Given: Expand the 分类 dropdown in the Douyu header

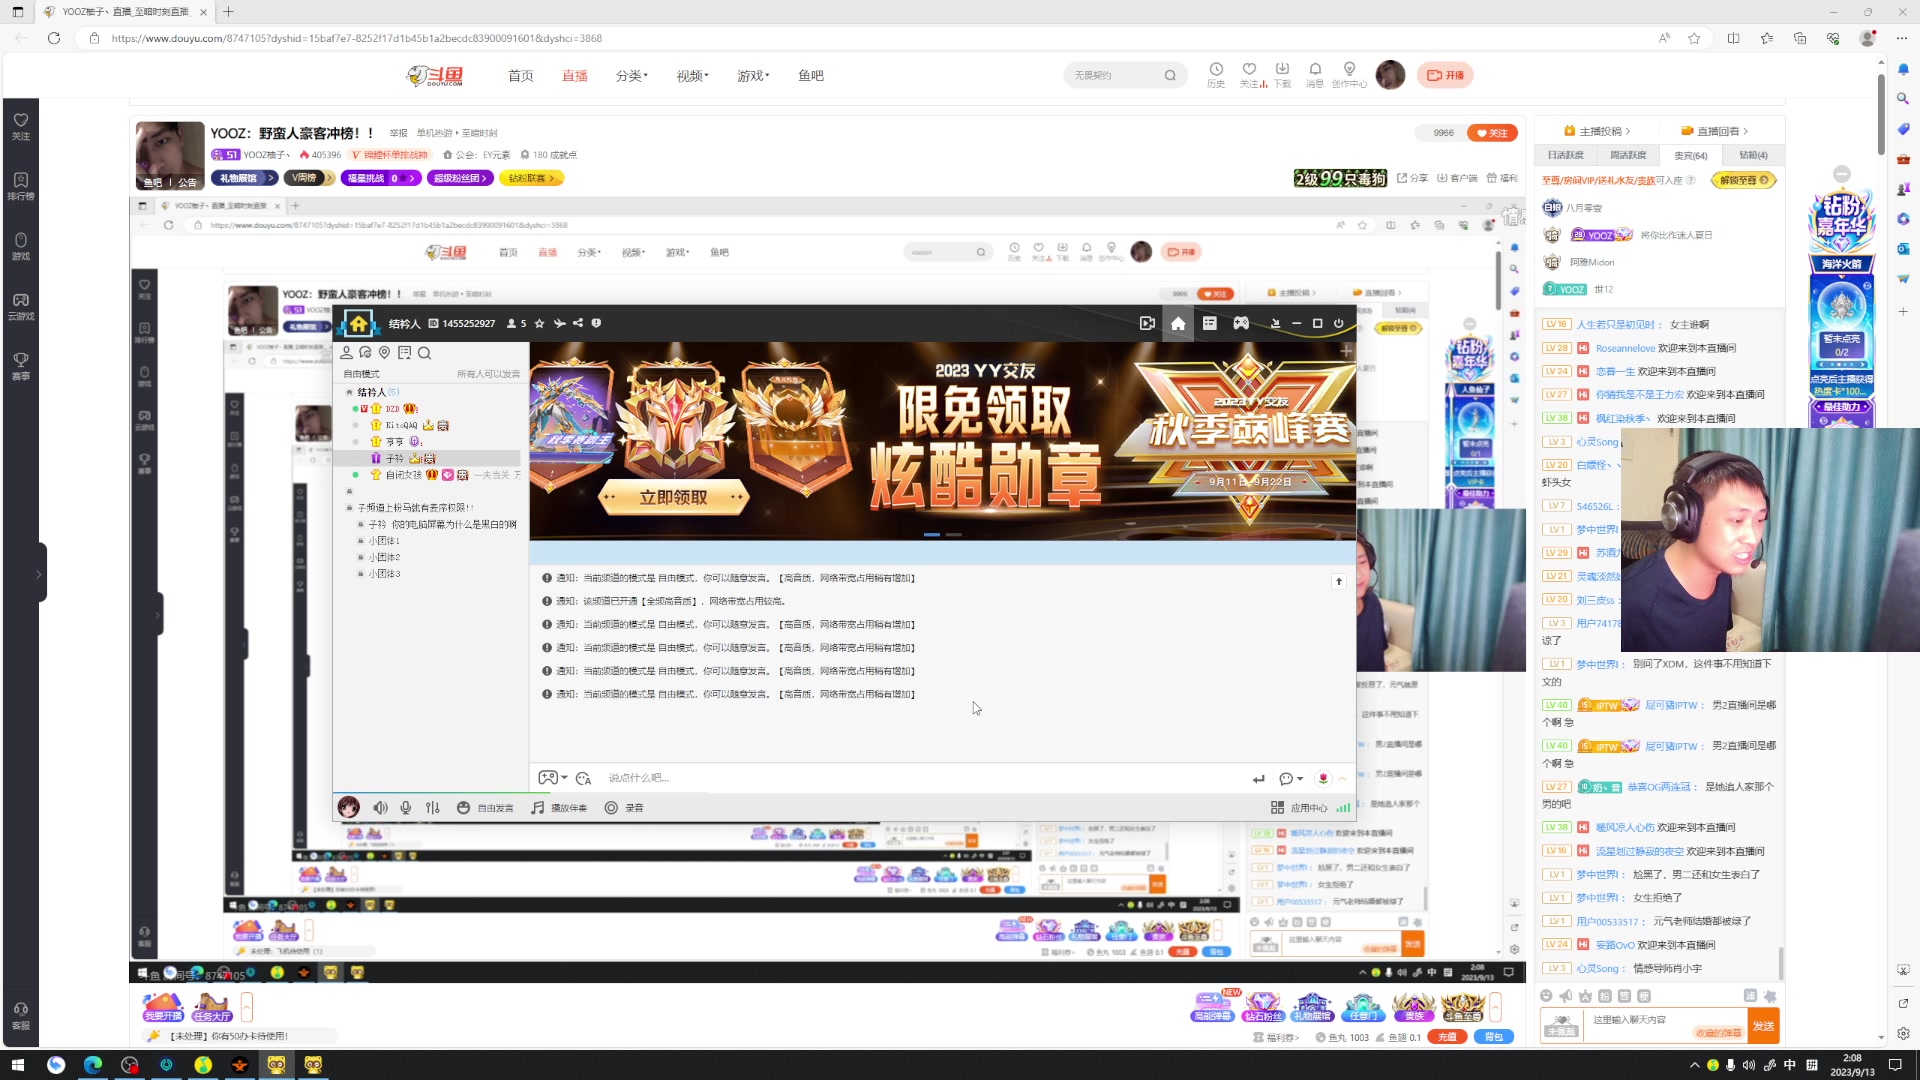Looking at the screenshot, I should (x=631, y=76).
